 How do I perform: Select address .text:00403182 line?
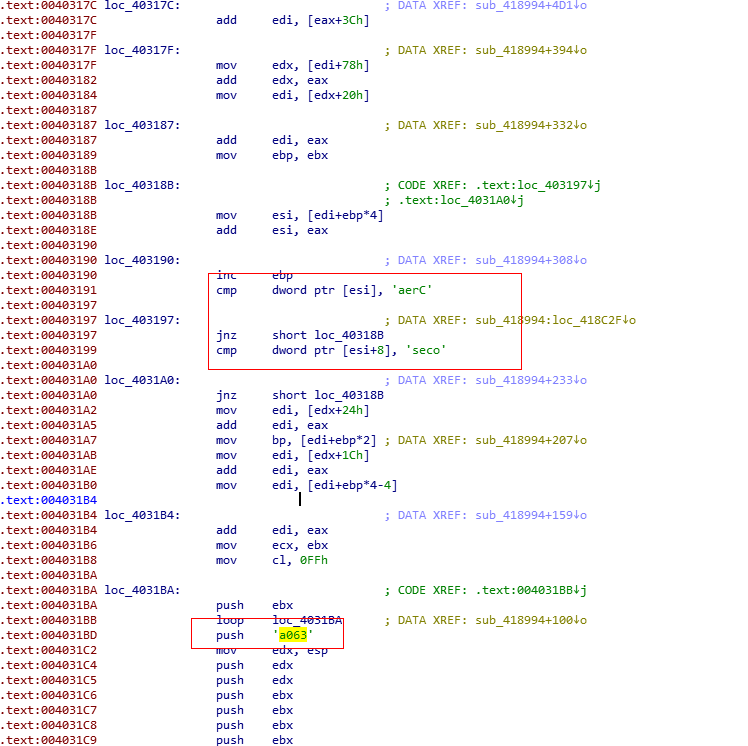(x=49, y=80)
